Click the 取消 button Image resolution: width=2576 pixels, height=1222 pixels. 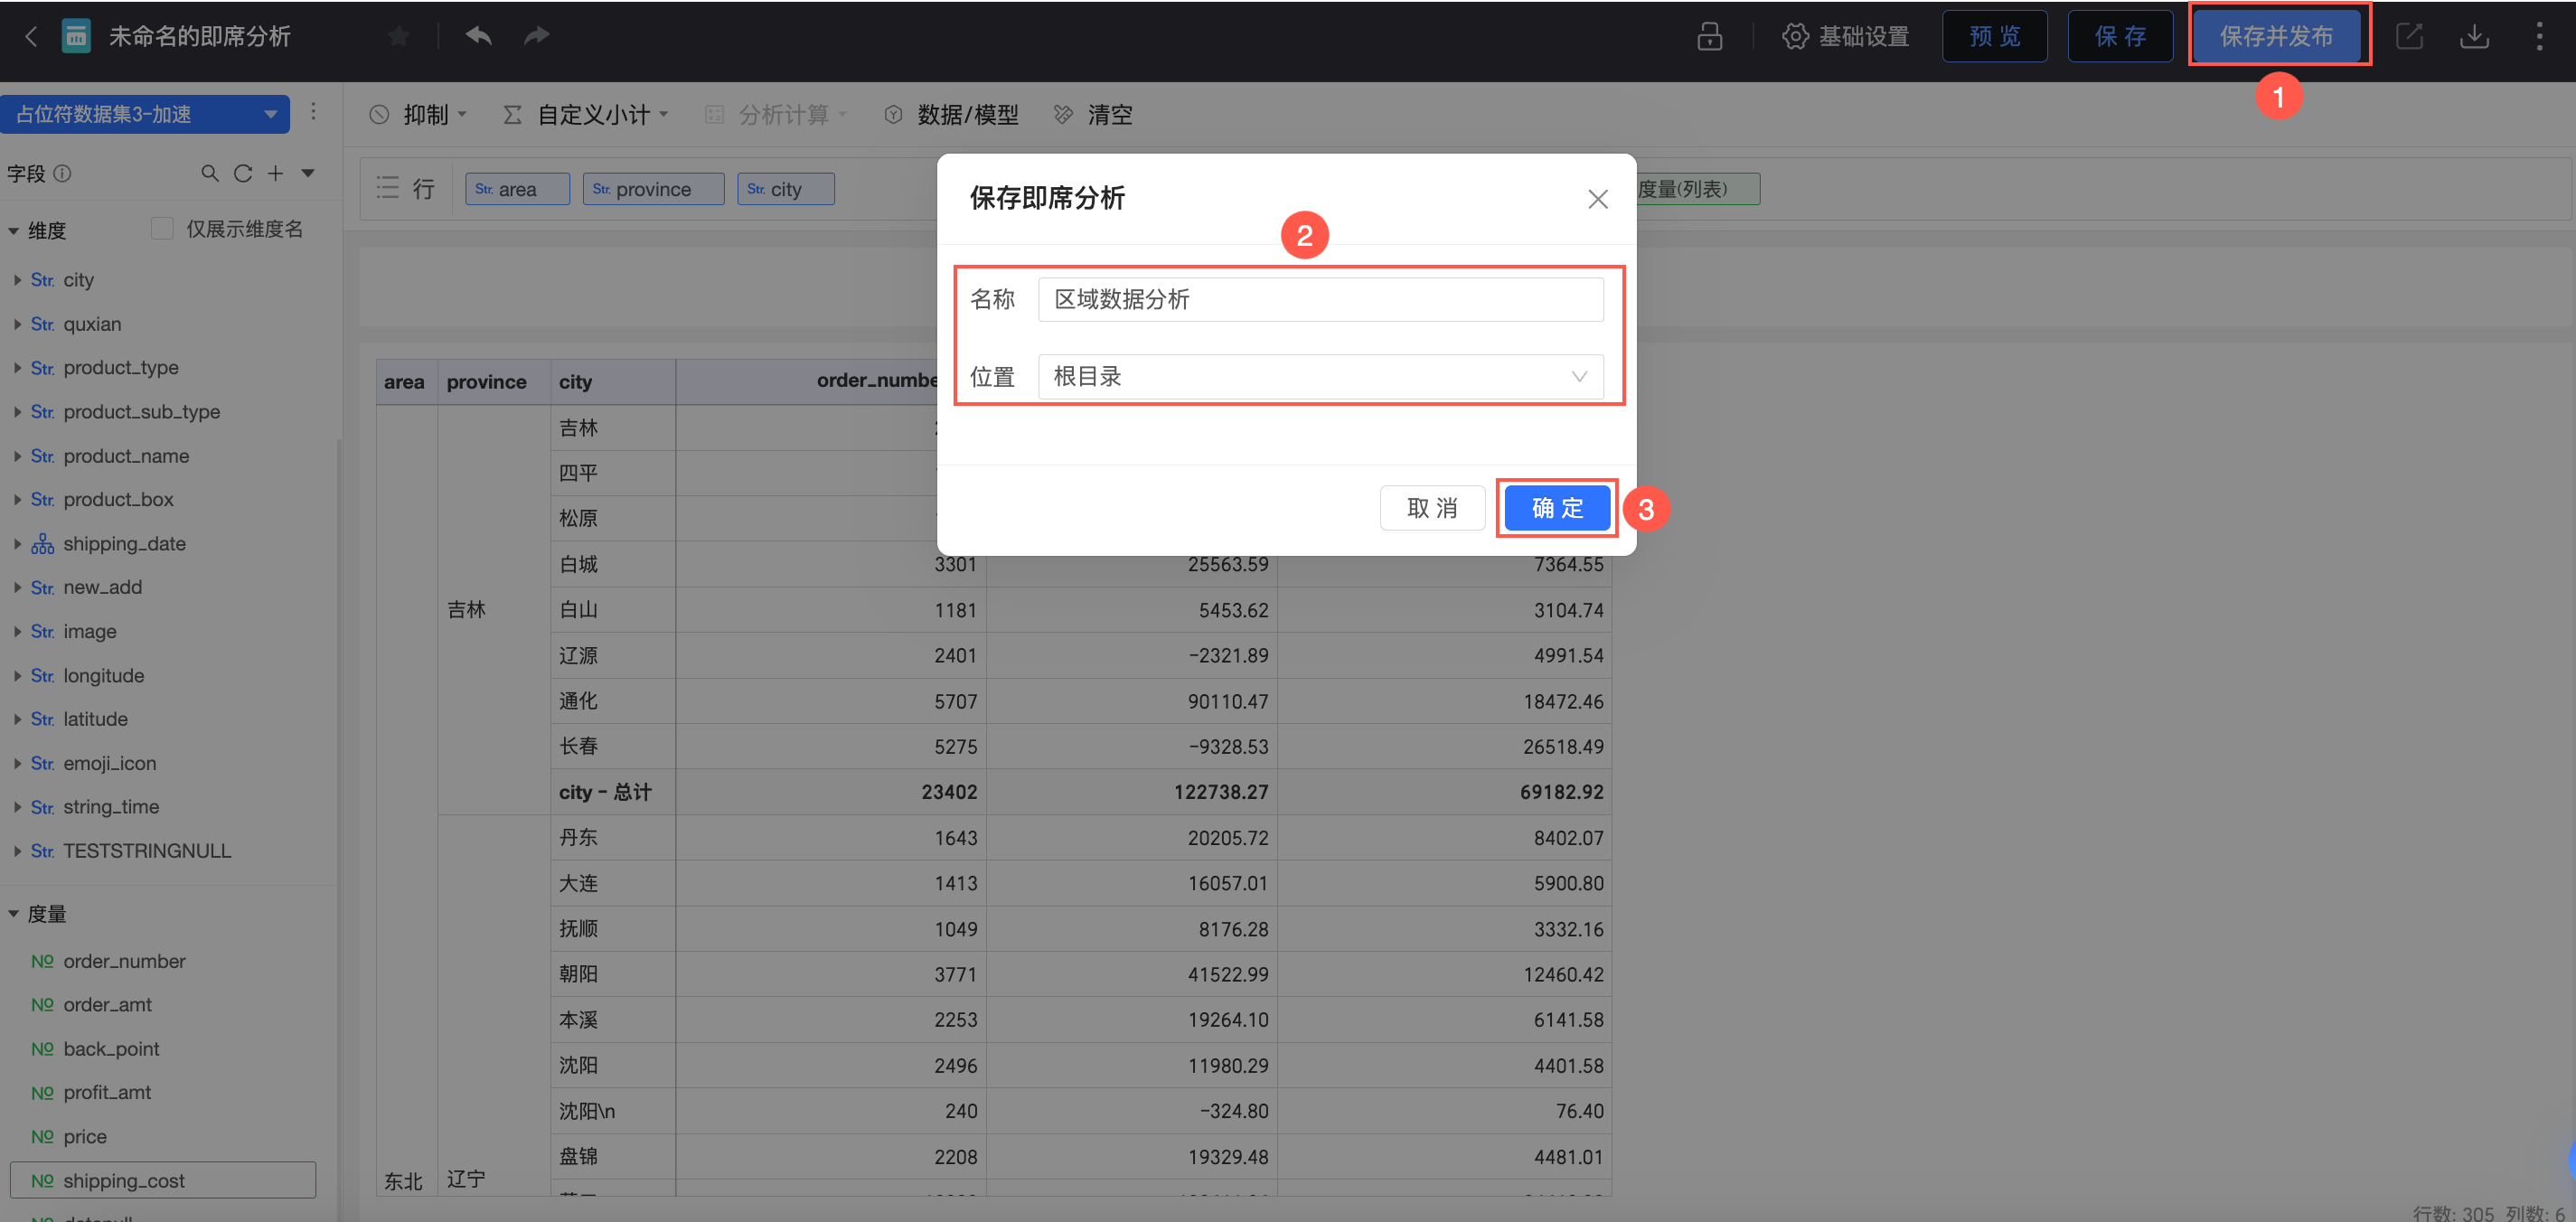pos(1431,508)
